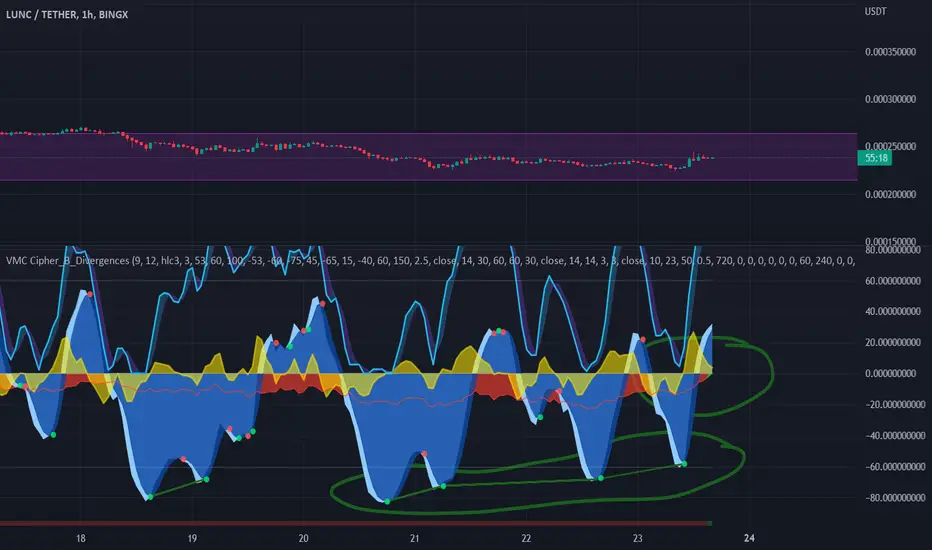Click date 23 on the time axis

pyautogui.click(x=637, y=539)
